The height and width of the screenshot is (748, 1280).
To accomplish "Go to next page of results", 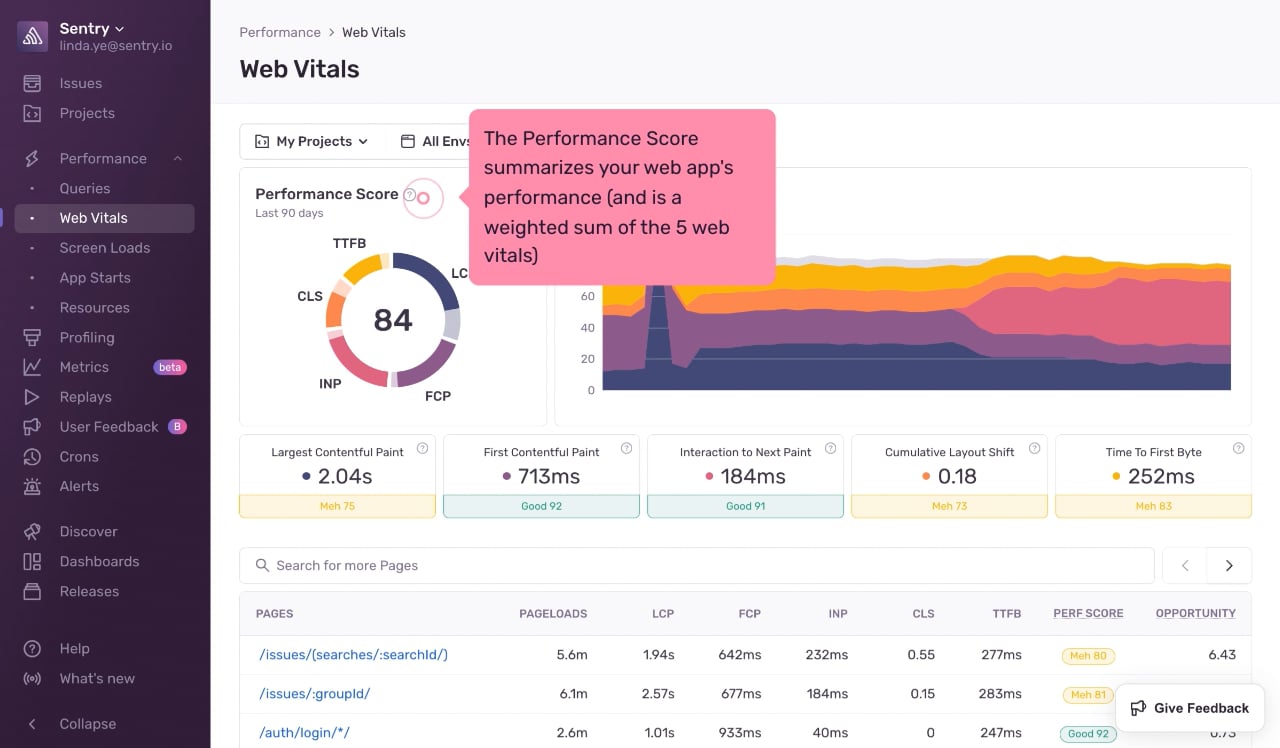I will [x=1229, y=566].
